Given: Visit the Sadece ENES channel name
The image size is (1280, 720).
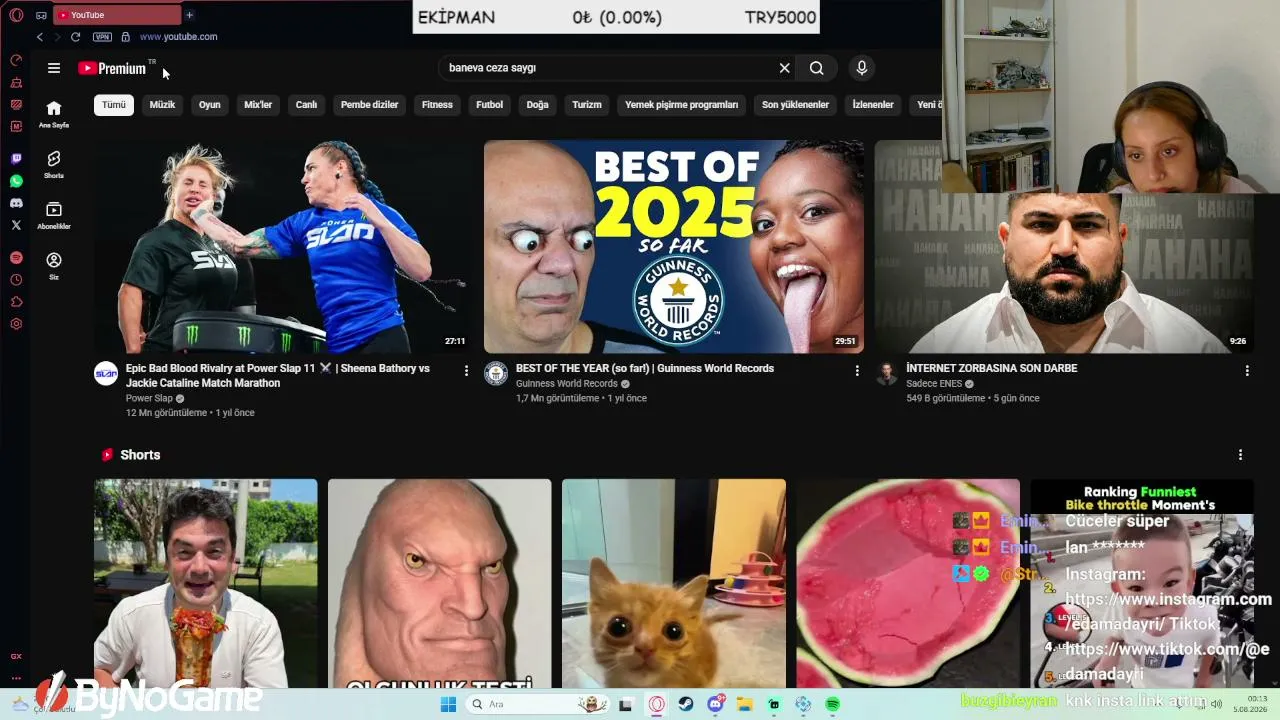Looking at the screenshot, I should coord(934,384).
